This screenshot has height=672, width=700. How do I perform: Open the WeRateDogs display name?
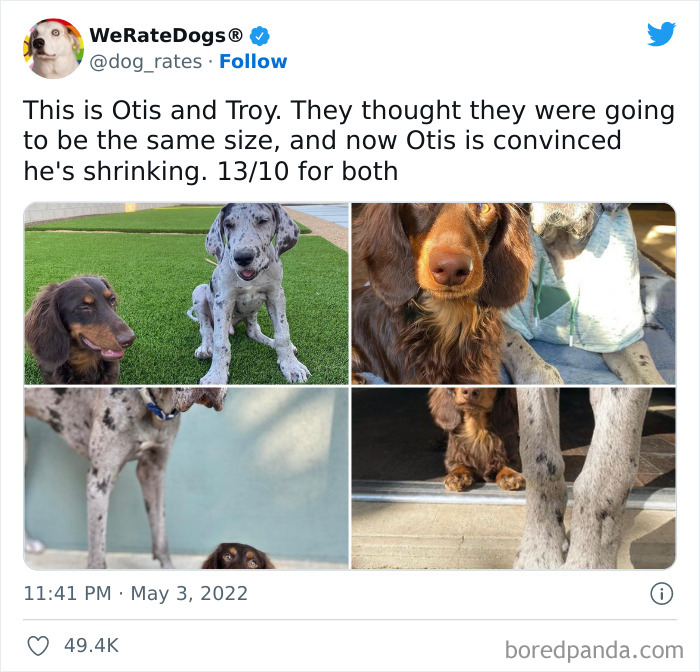(x=166, y=36)
